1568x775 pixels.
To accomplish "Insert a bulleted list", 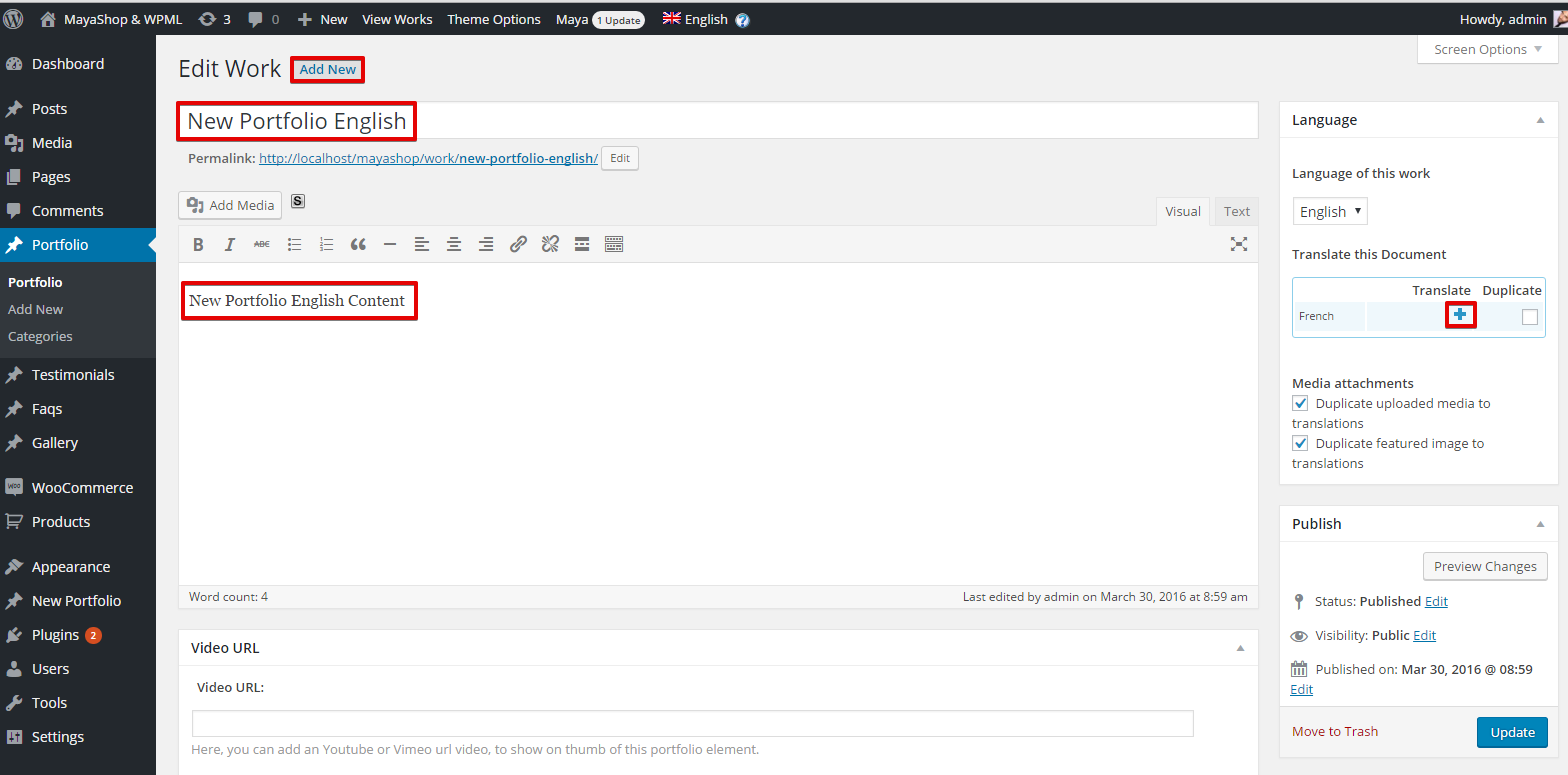I will coord(294,244).
